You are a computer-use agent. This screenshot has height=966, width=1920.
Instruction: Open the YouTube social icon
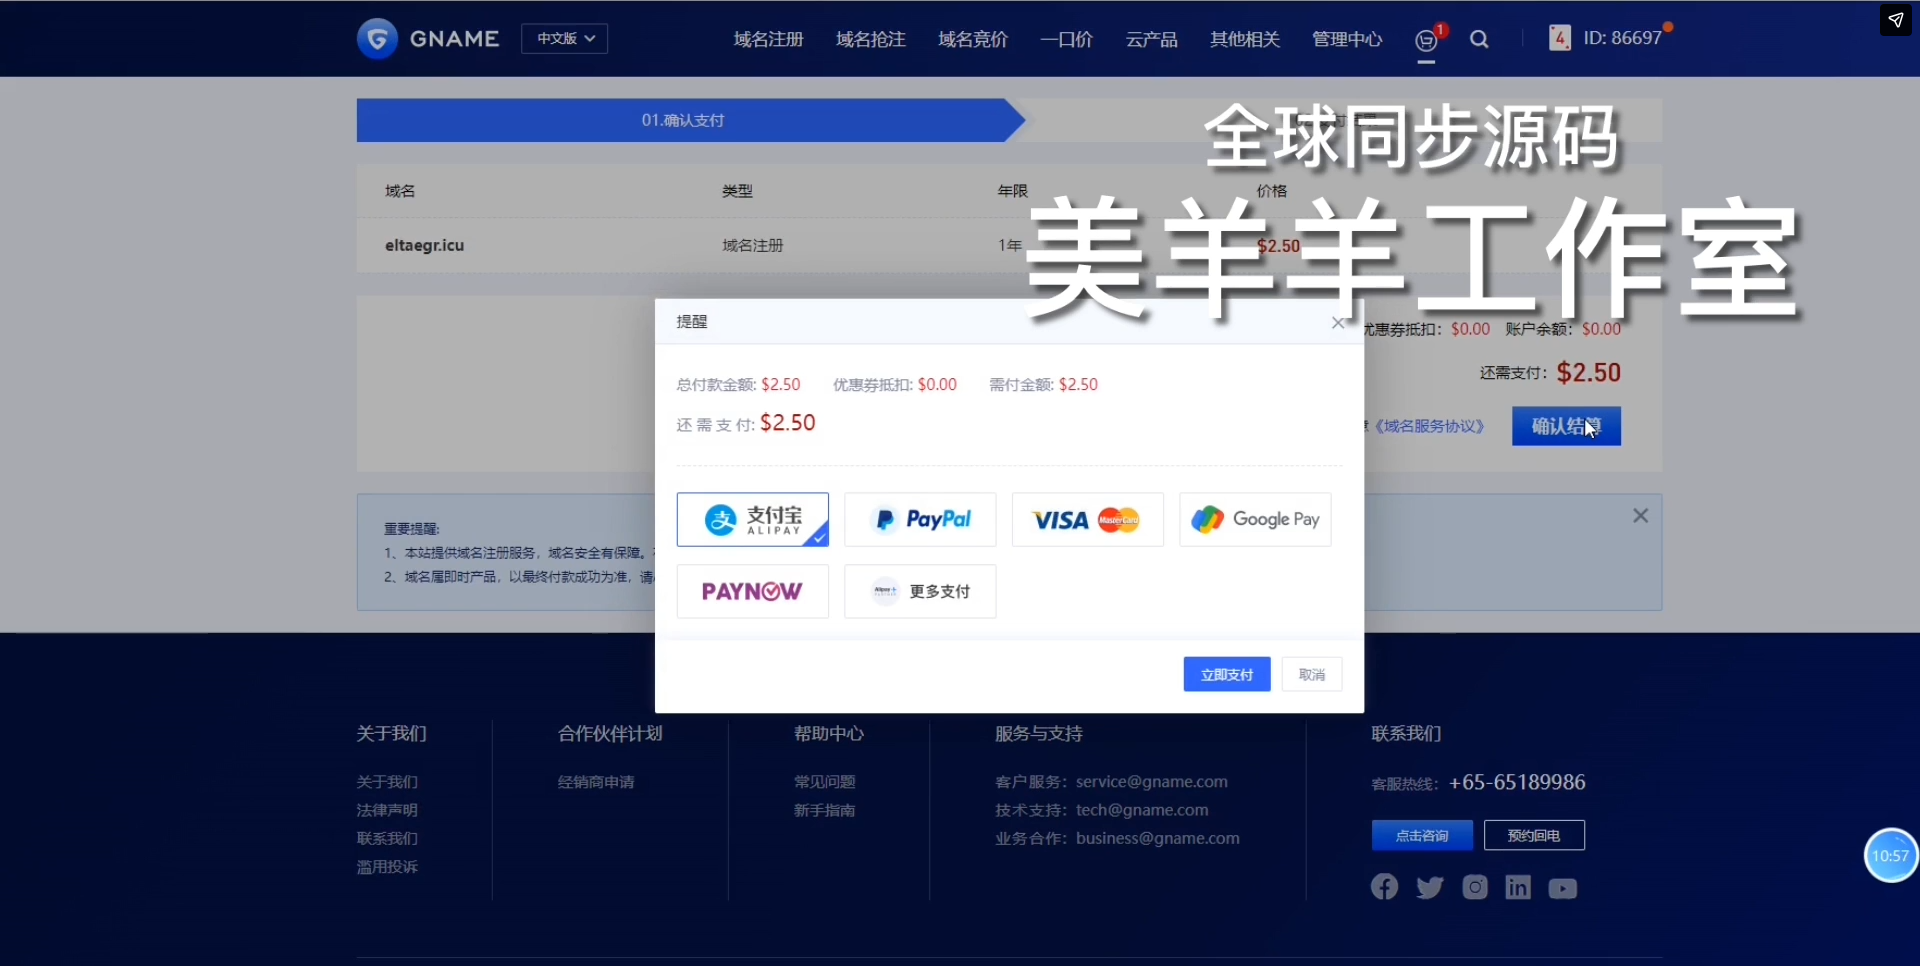[1563, 888]
